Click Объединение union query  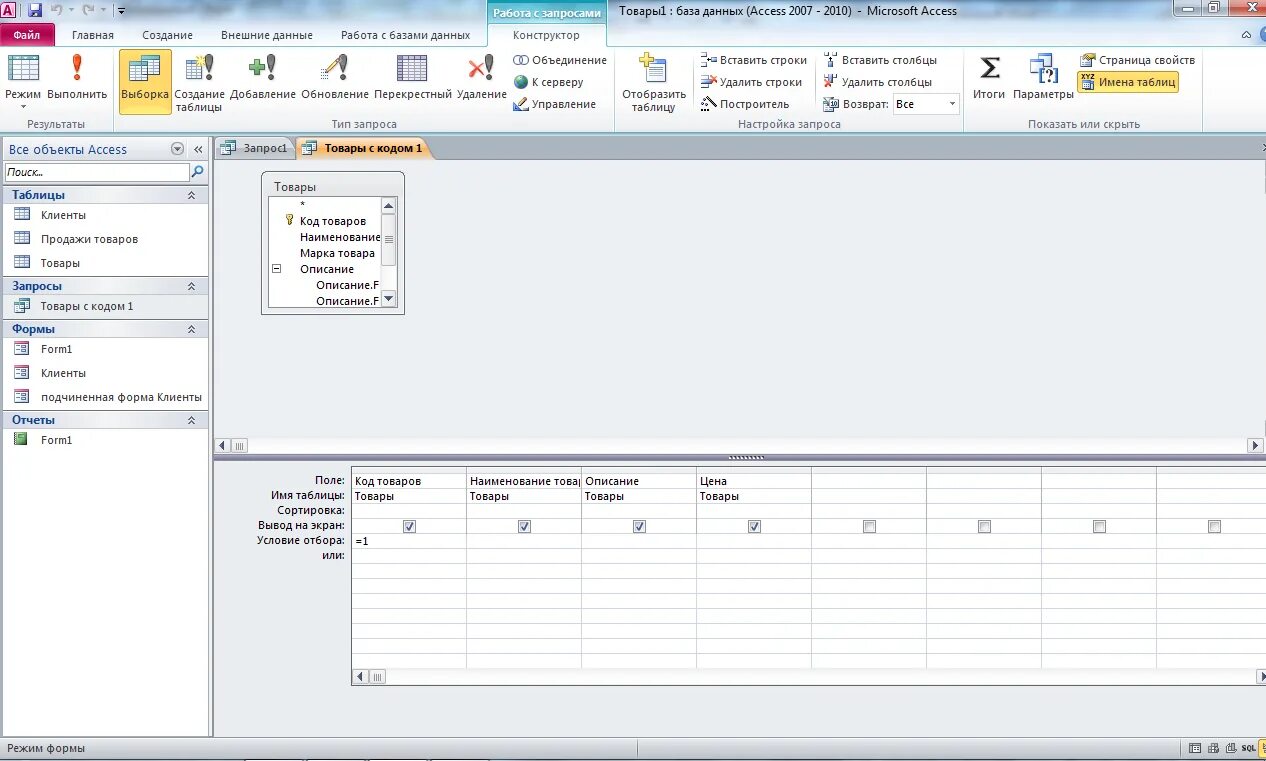(x=560, y=60)
